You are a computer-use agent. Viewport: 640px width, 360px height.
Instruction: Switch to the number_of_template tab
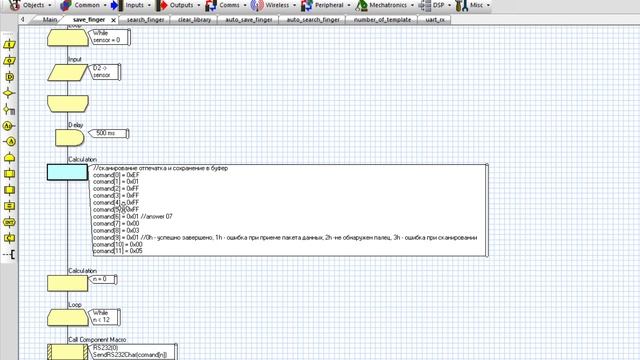382,20
